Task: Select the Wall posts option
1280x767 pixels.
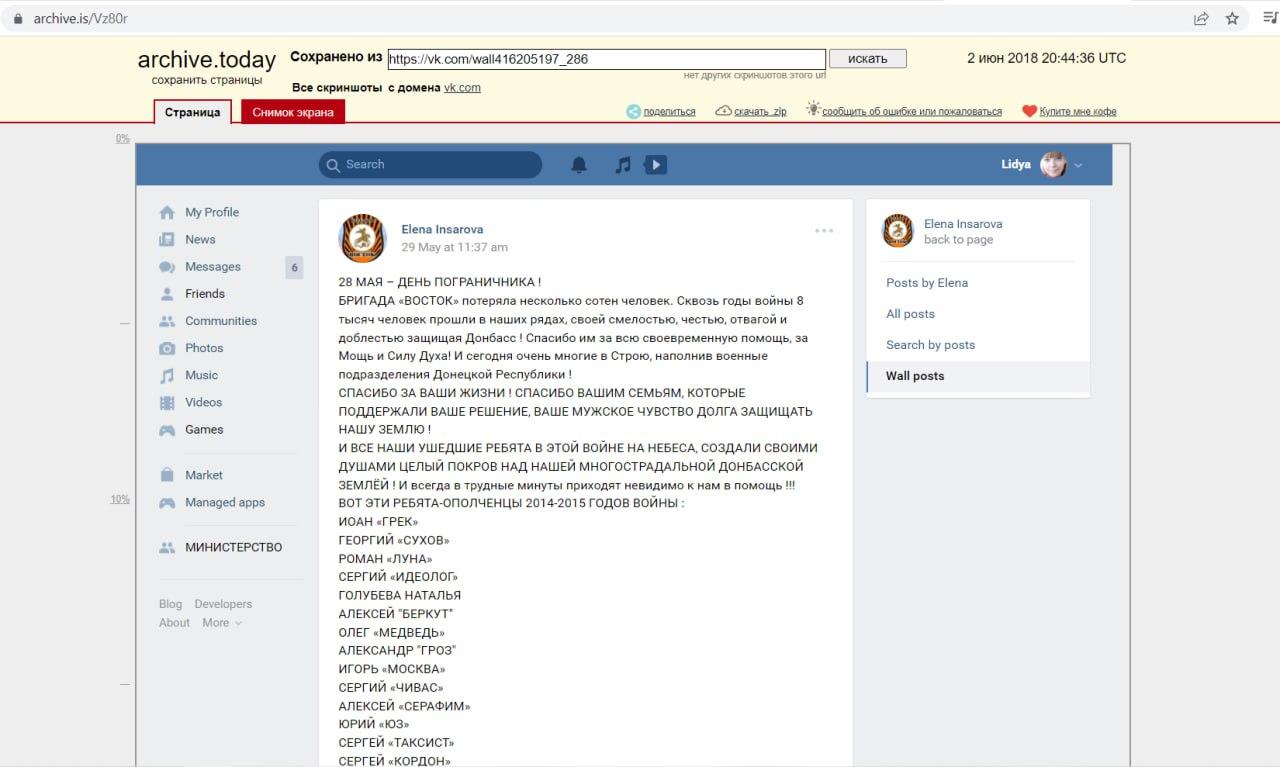Action: tap(978, 376)
